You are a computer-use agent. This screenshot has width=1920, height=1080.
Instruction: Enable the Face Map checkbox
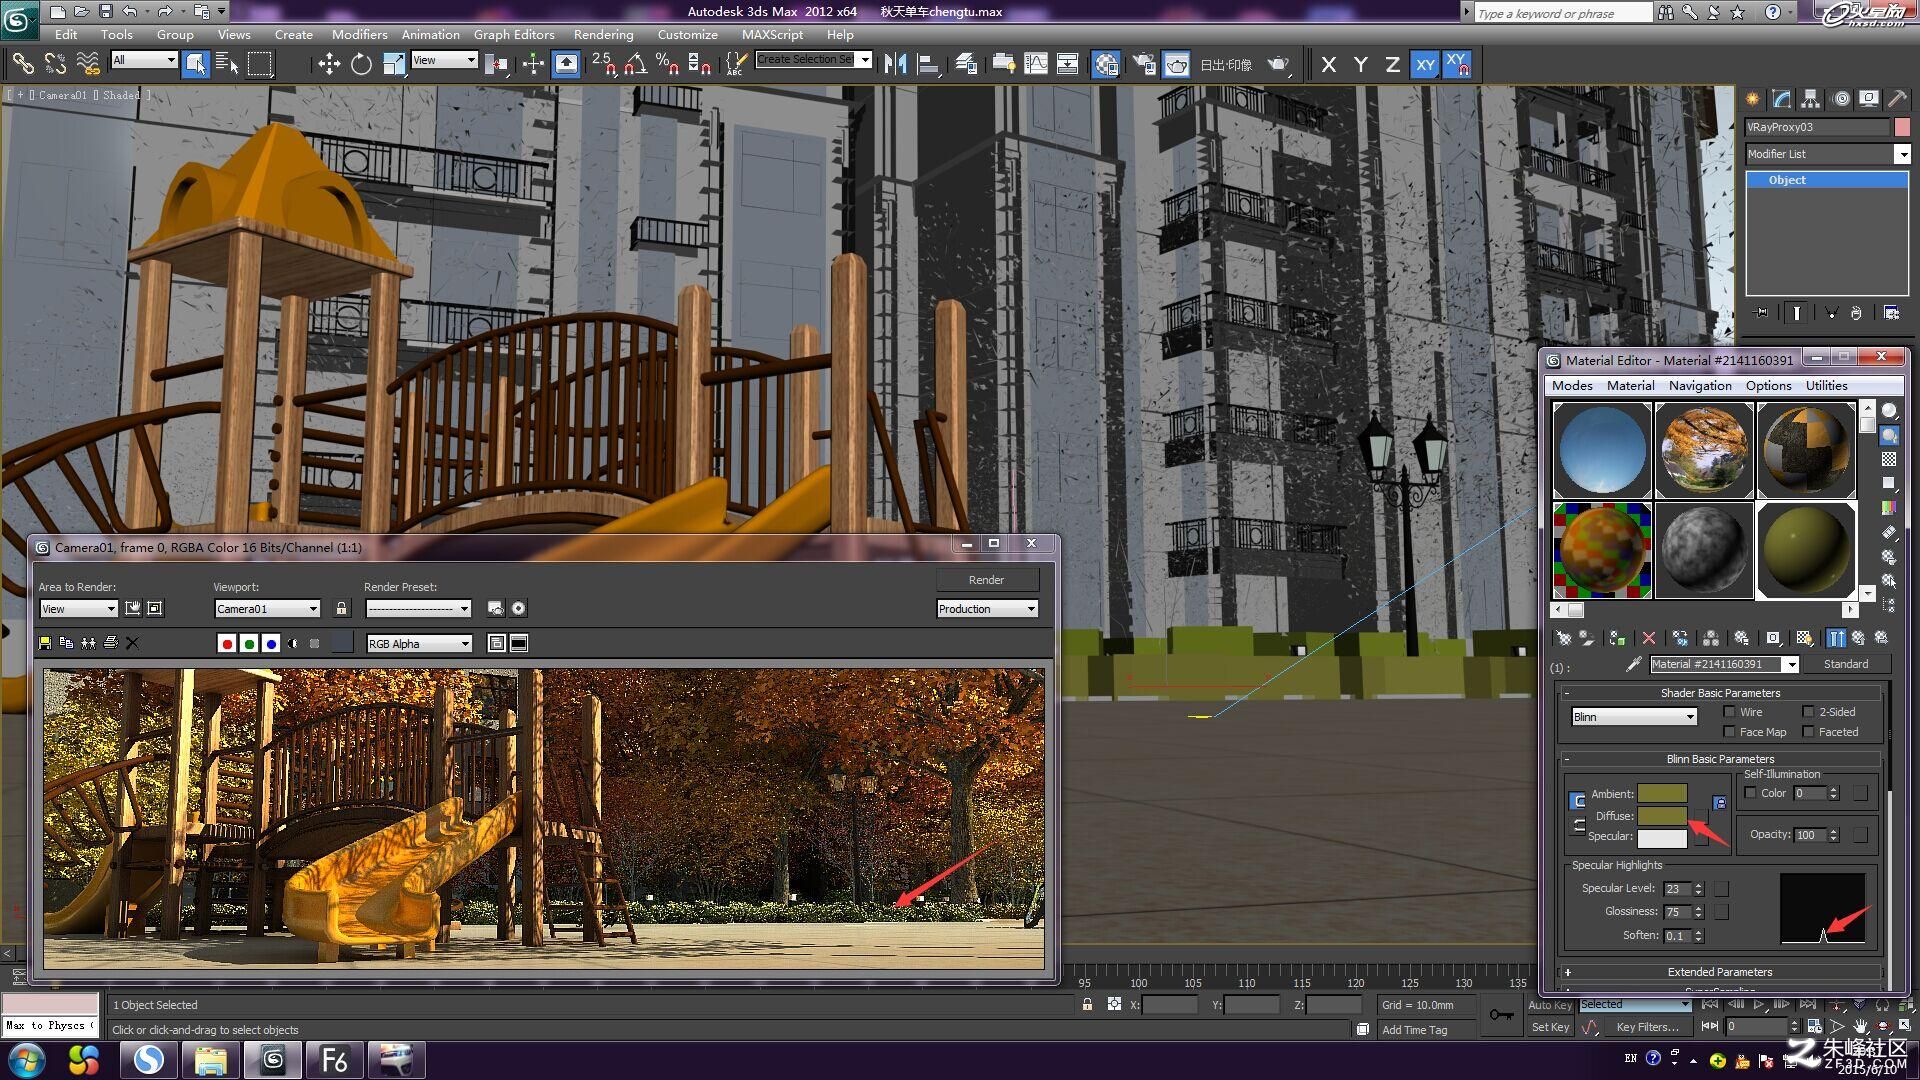tap(1729, 732)
